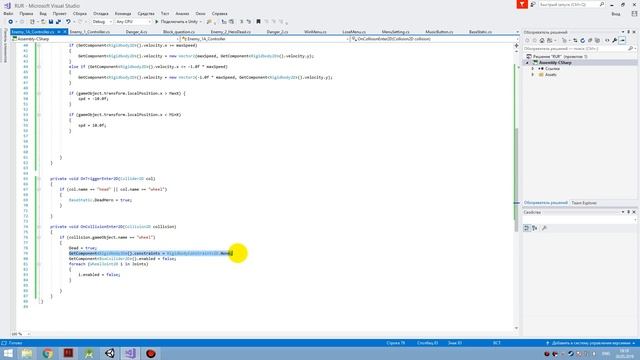This screenshot has height=360, width=640.
Task: Click the navigate backward circle icon
Action: click(11, 22)
